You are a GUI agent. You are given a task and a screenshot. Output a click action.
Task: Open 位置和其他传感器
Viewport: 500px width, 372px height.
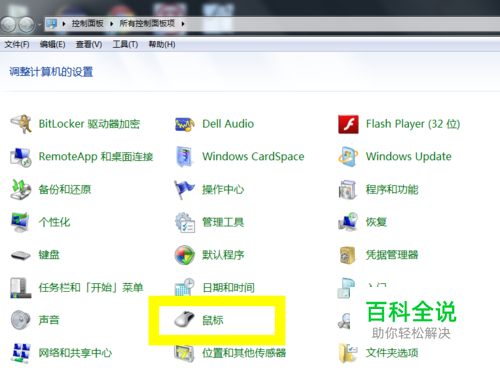(x=230, y=353)
